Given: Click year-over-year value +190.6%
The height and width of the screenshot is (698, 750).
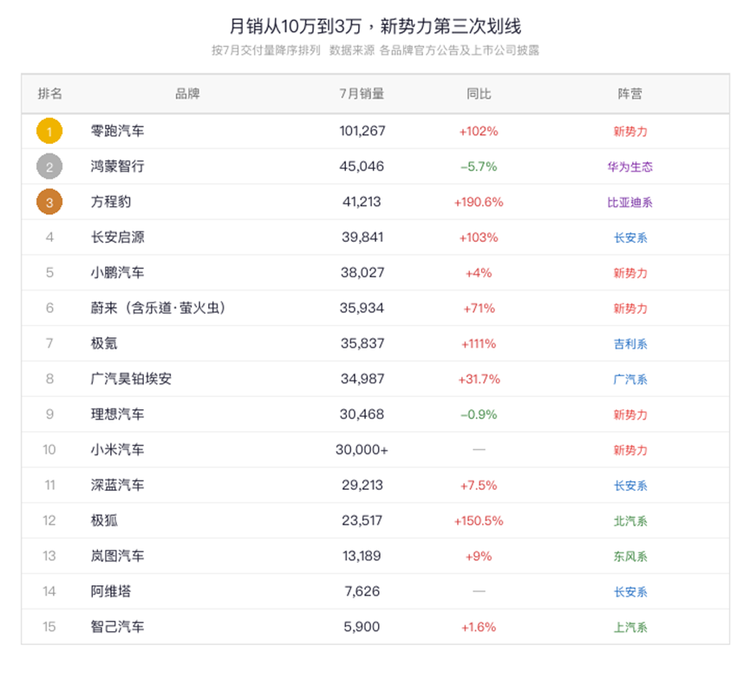Looking at the screenshot, I should (x=479, y=202).
